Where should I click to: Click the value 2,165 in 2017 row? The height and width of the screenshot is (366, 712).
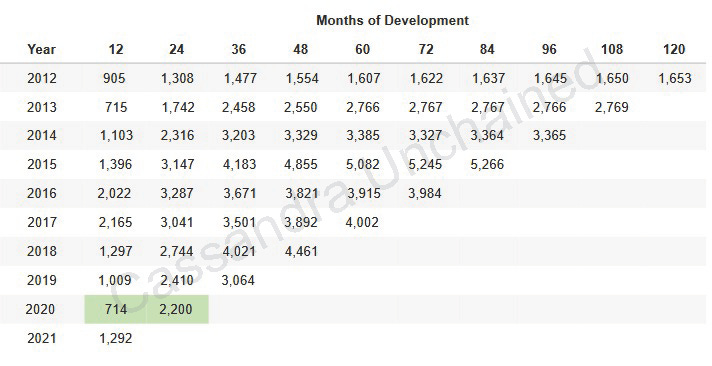[x=115, y=223]
